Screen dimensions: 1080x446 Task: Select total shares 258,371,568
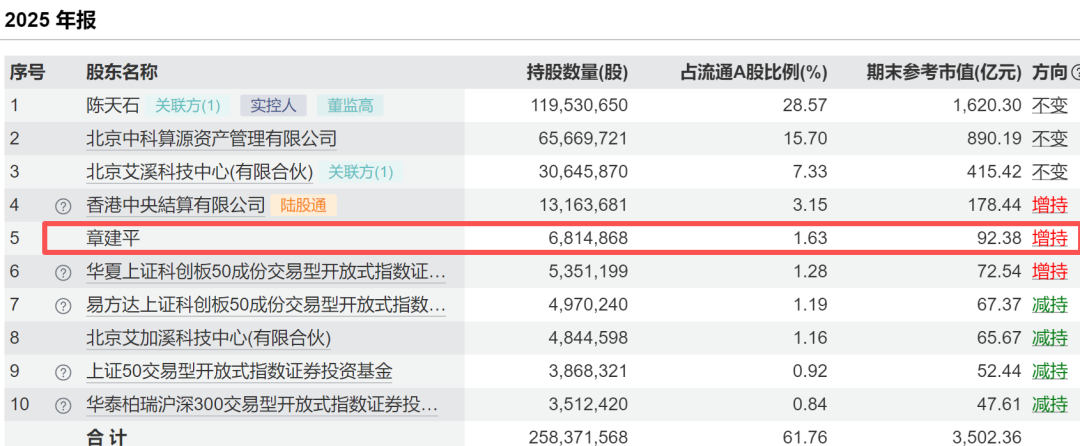click(579, 436)
